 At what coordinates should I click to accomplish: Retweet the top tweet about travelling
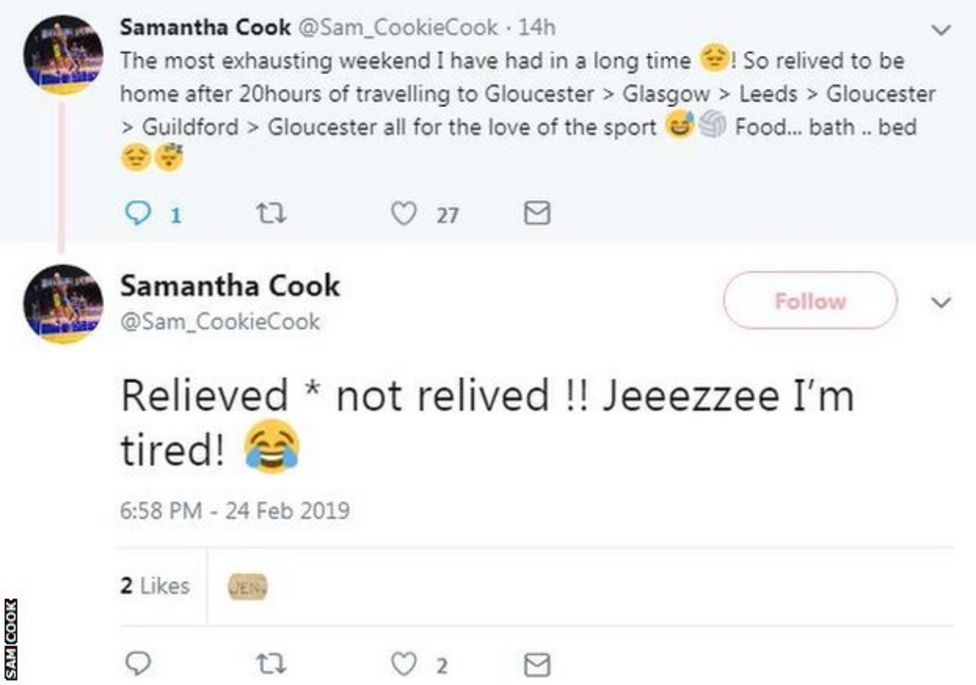point(270,212)
